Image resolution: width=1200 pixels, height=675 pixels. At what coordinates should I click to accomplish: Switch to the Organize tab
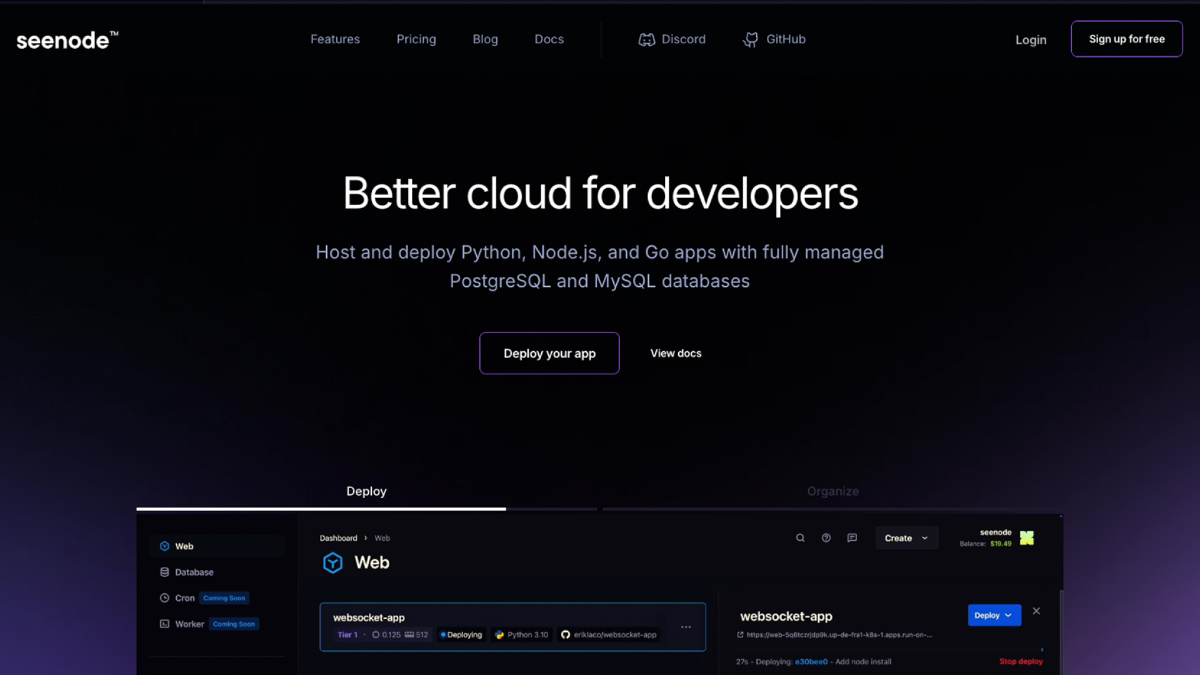(x=832, y=491)
